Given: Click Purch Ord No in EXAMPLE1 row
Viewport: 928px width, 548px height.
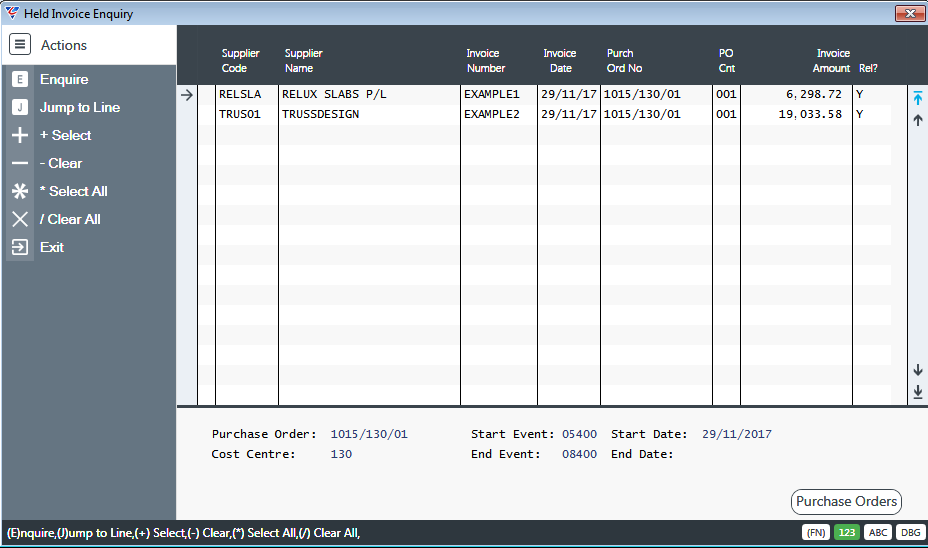Looking at the screenshot, I should tap(642, 94).
